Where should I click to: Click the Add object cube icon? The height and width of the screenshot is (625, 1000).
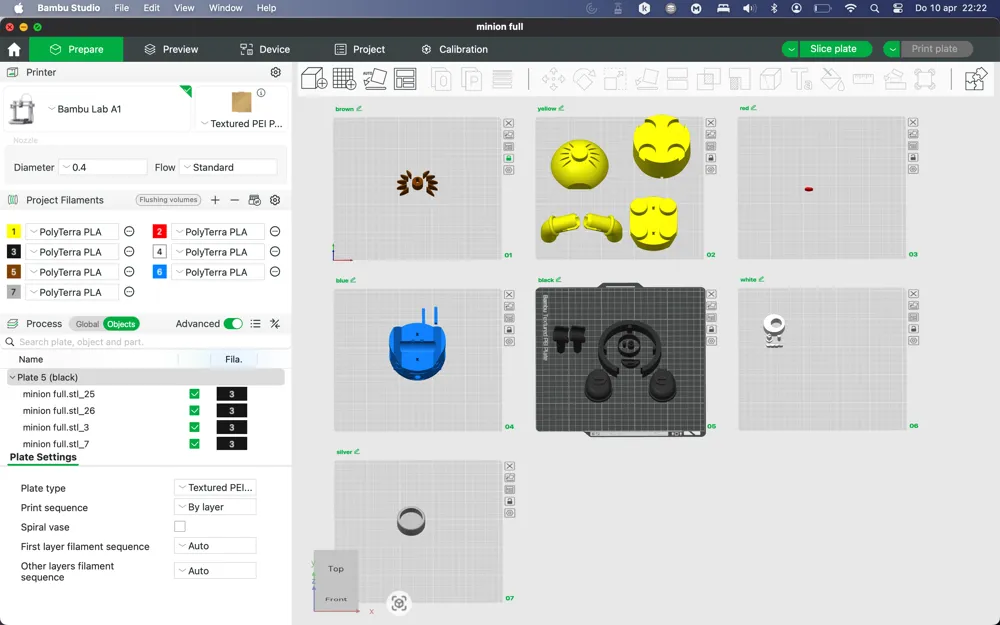tap(314, 79)
